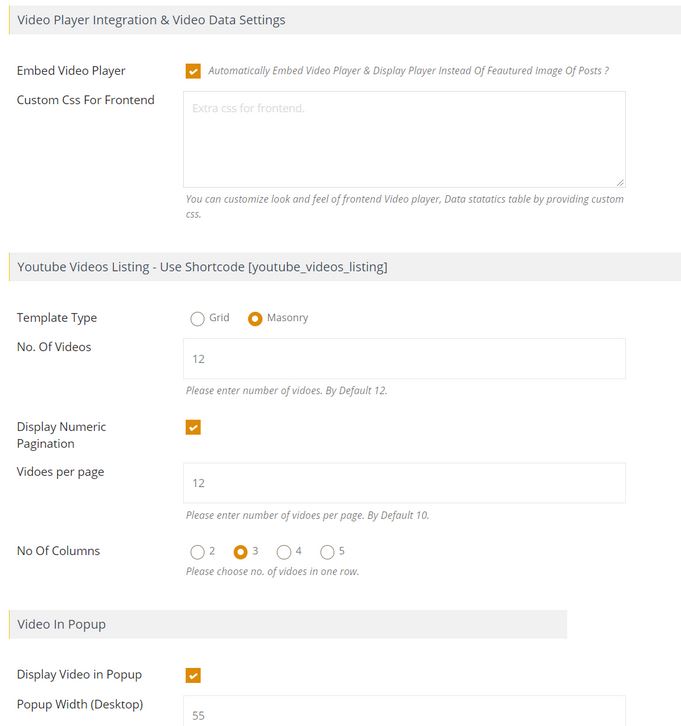Focus the No. Of Videos field
This screenshot has width=681, height=726.
(x=404, y=359)
